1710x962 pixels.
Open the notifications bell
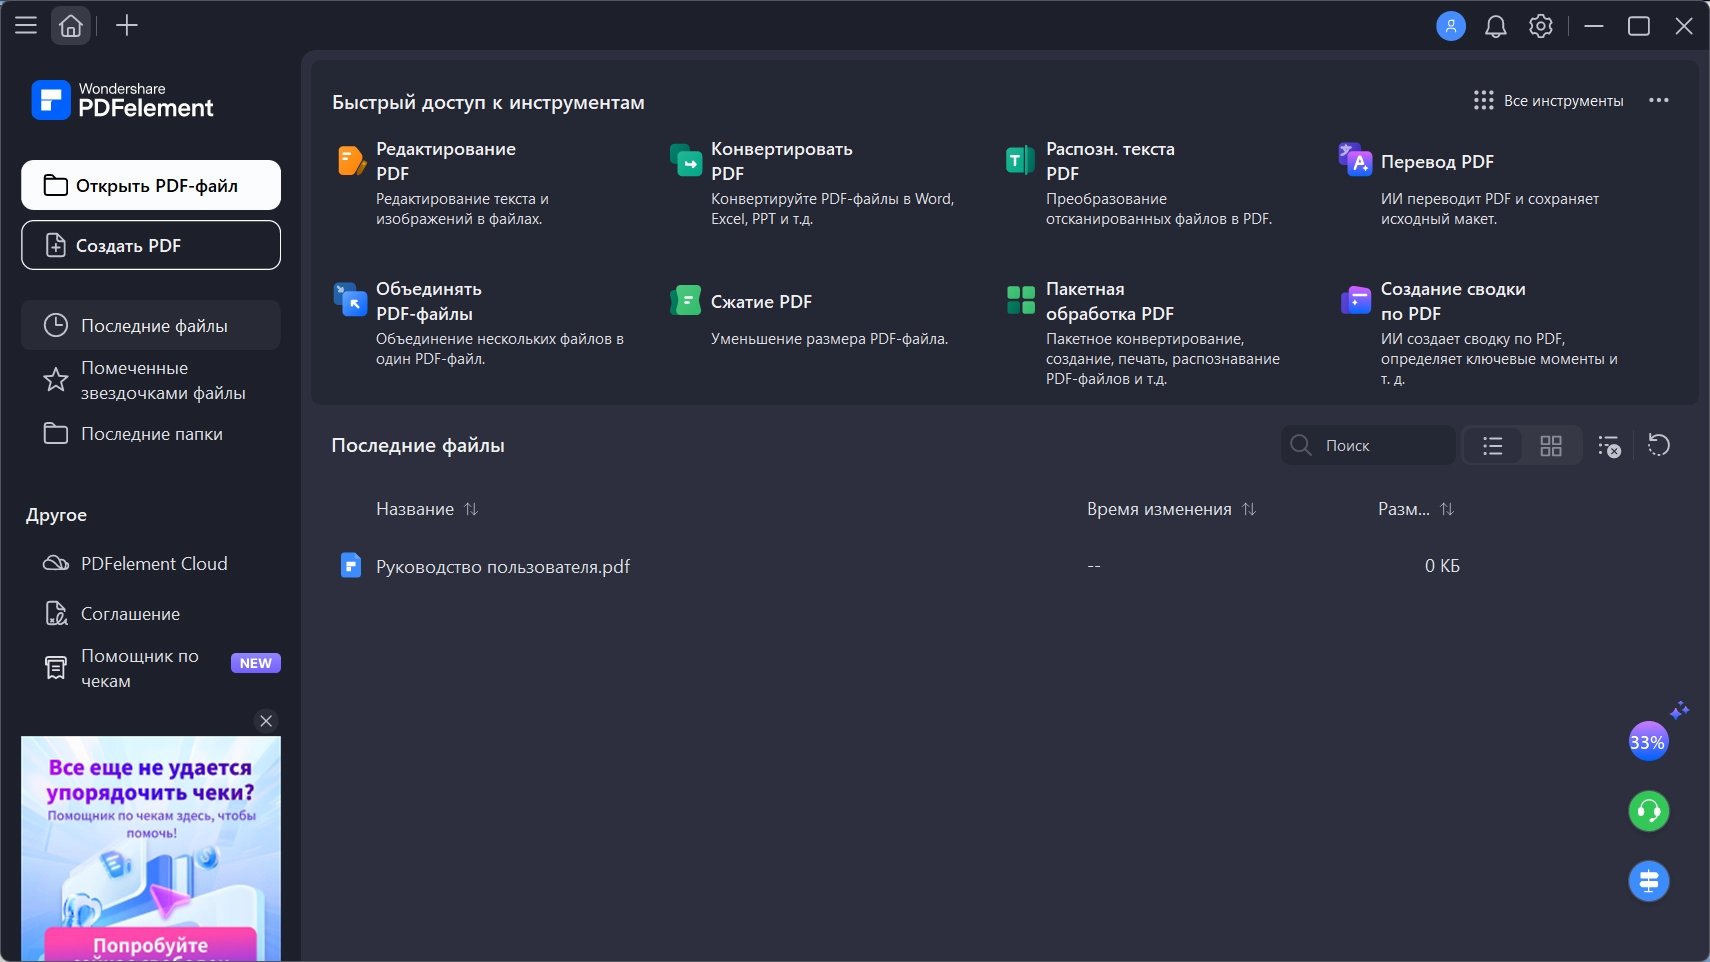coord(1495,27)
